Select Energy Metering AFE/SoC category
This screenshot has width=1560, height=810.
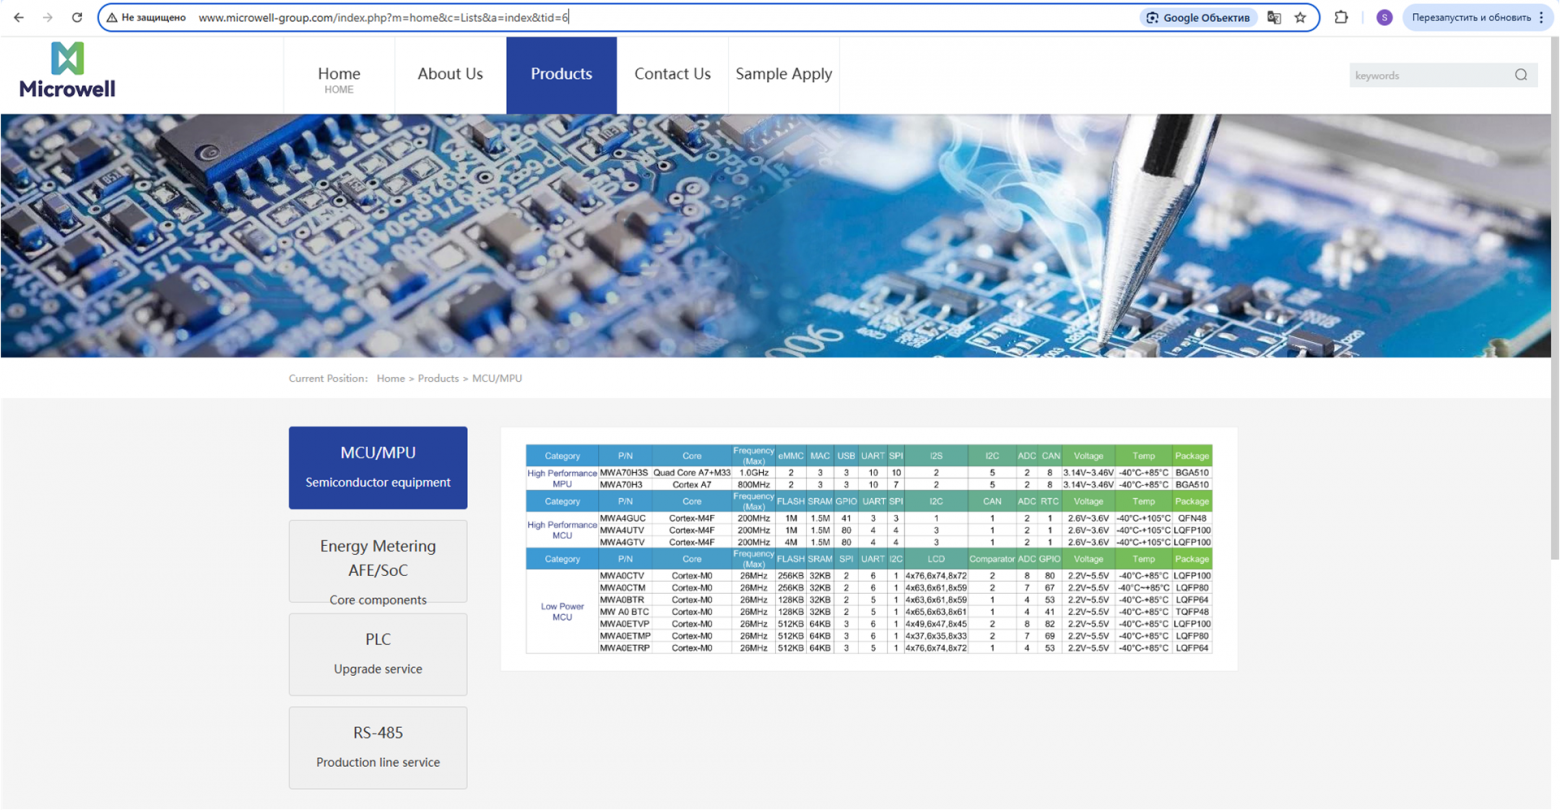[x=378, y=561]
